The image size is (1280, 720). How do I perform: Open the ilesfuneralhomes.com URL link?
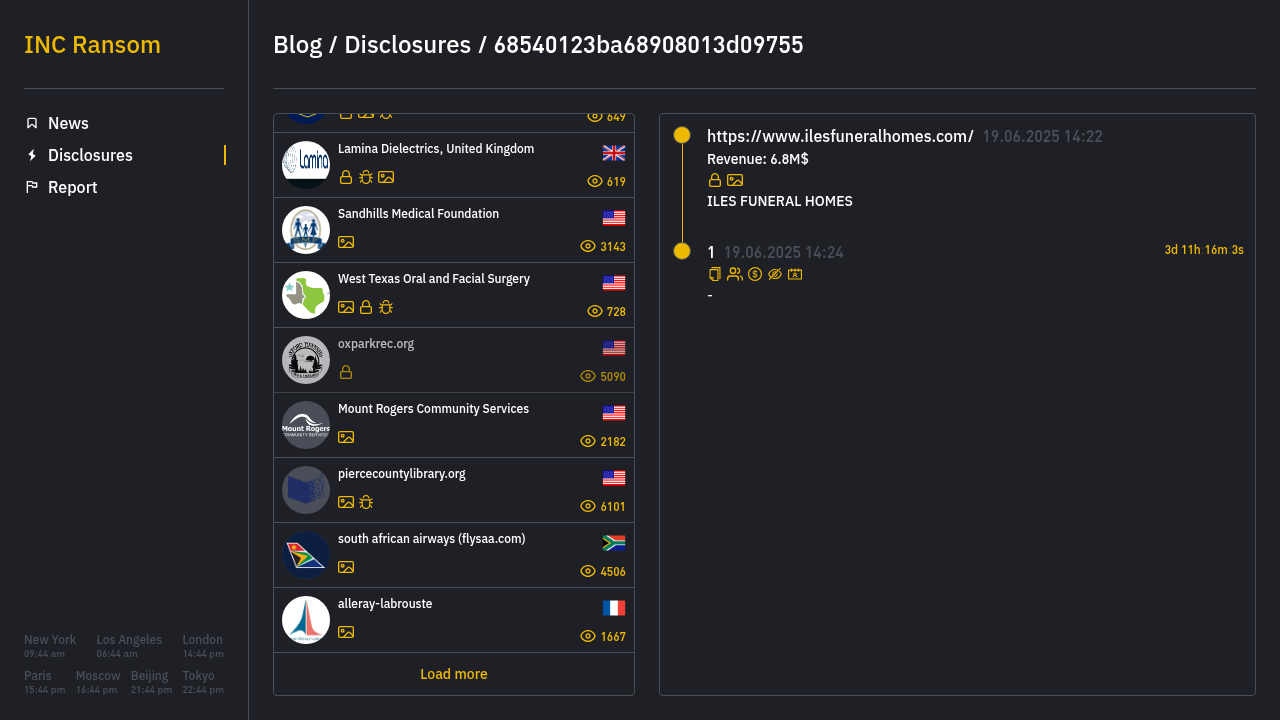pos(840,136)
